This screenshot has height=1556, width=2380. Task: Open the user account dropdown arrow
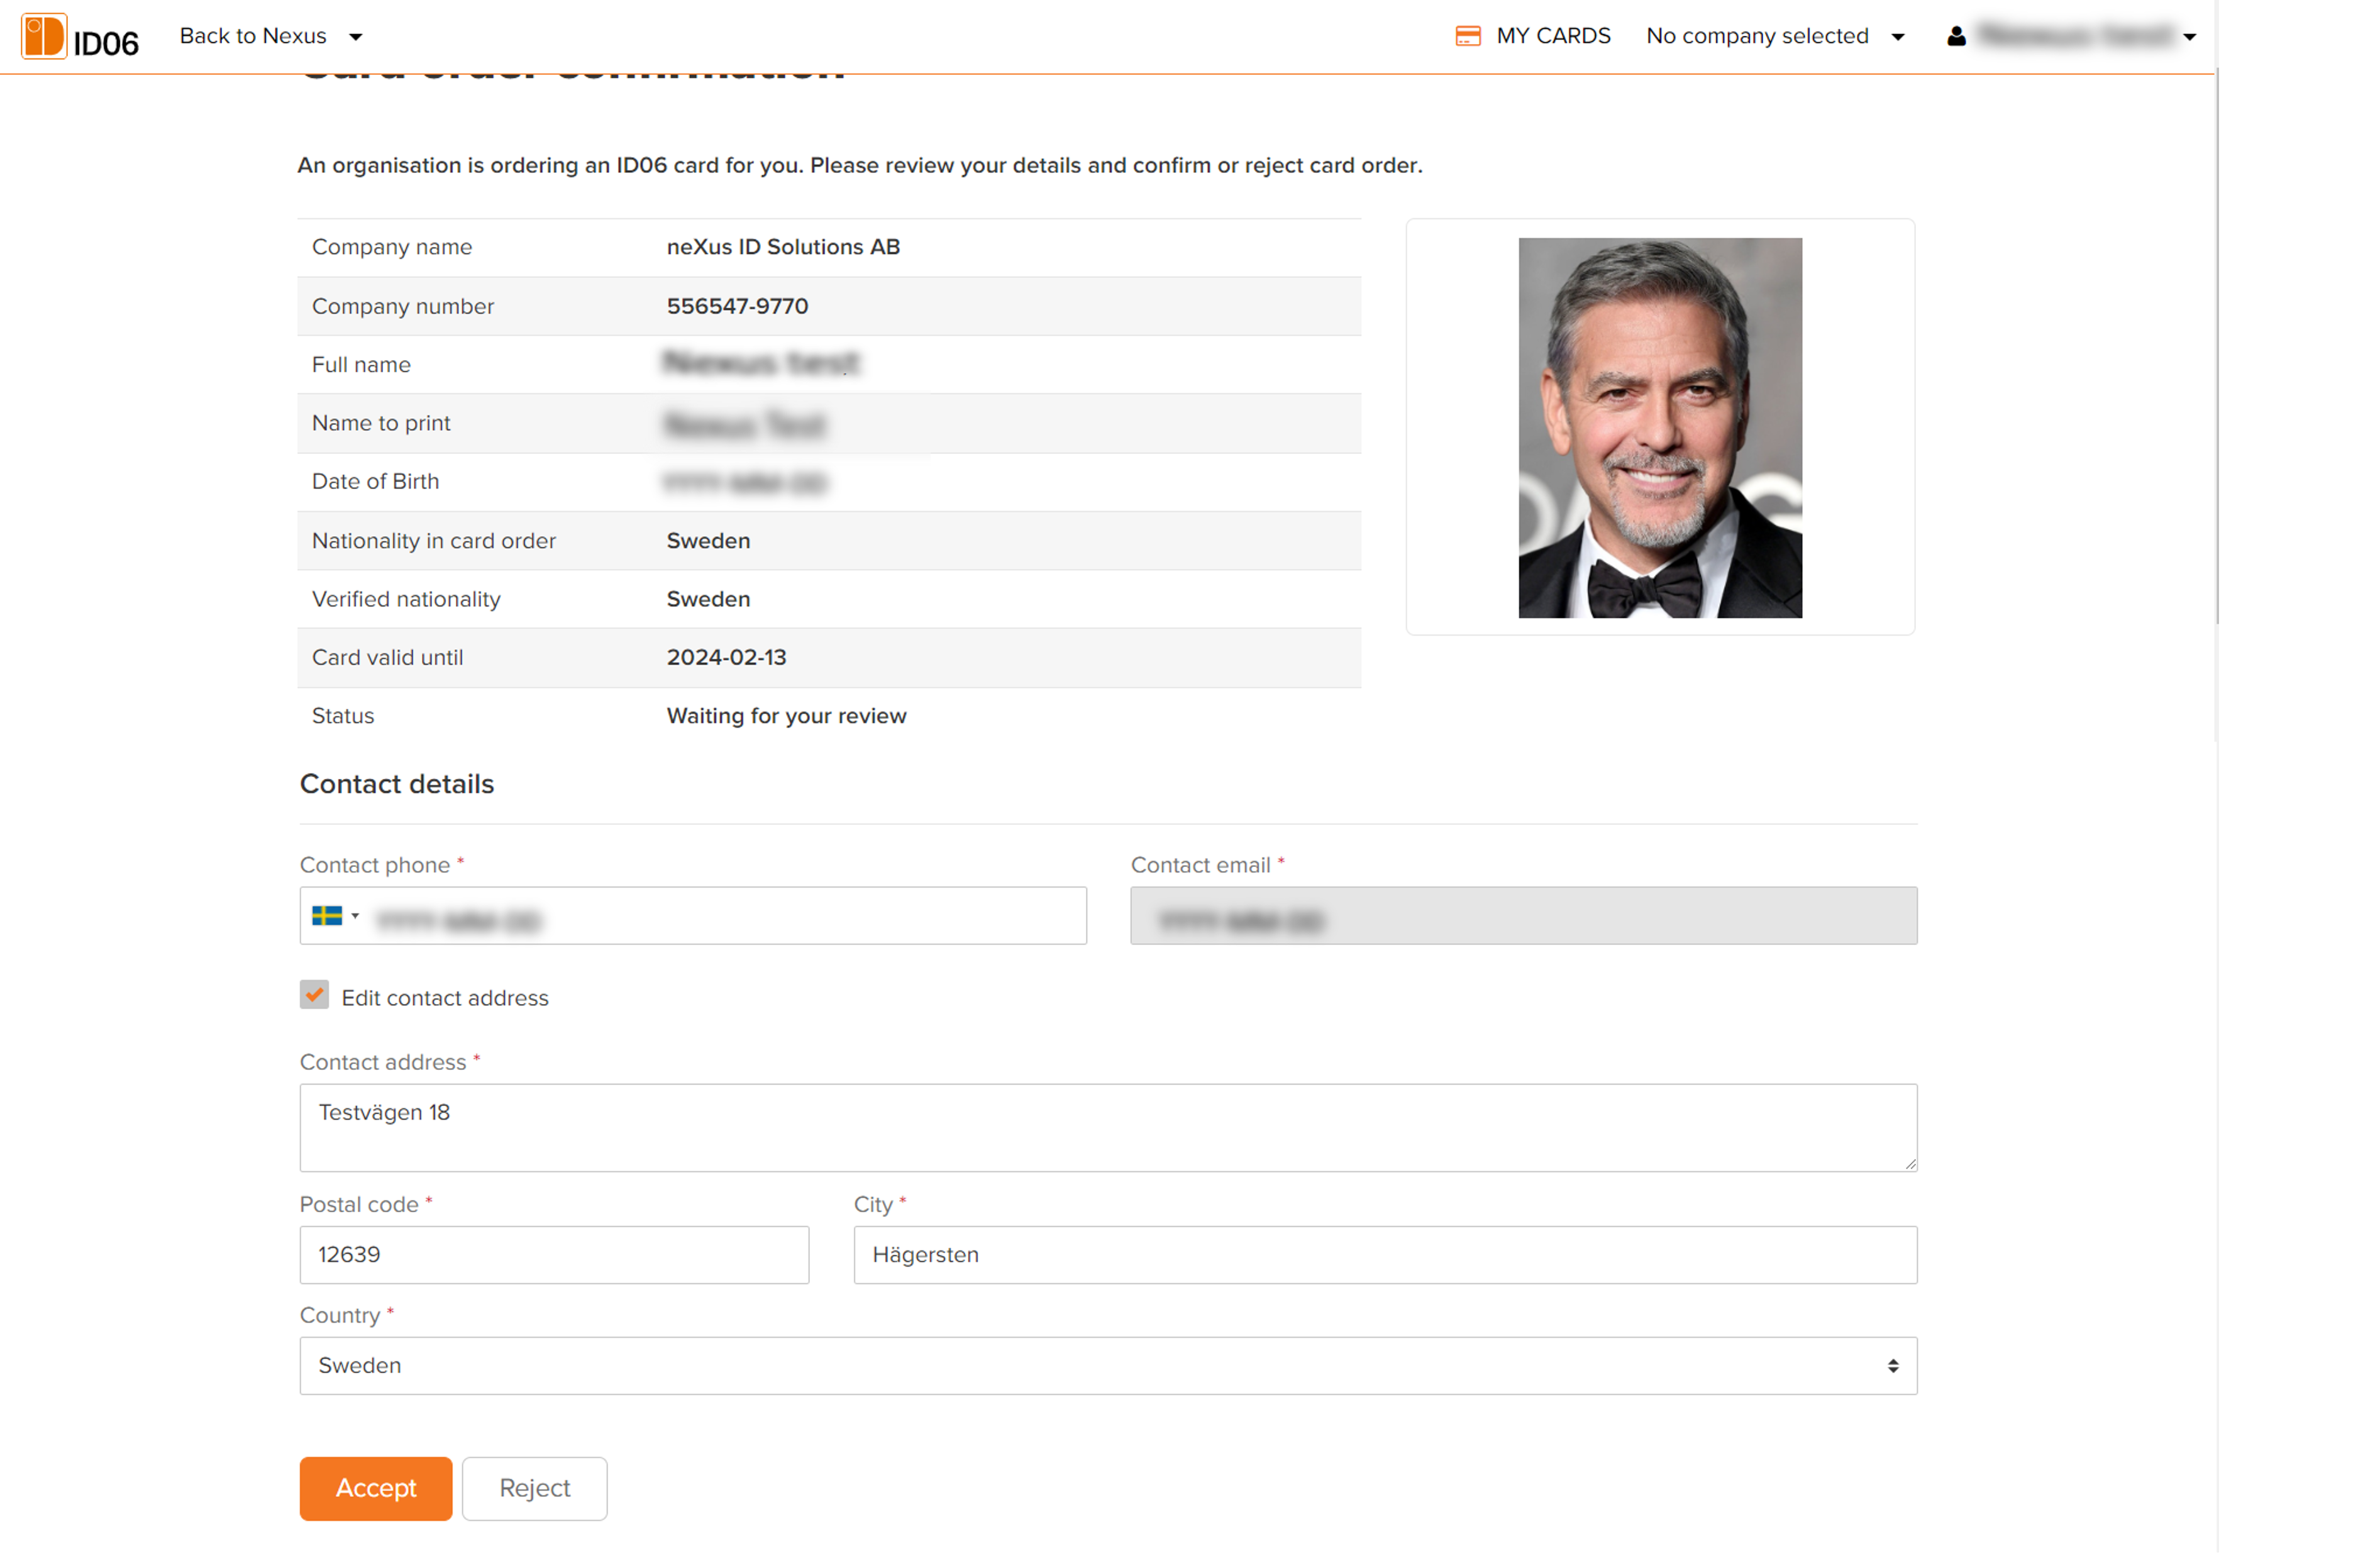(2189, 38)
